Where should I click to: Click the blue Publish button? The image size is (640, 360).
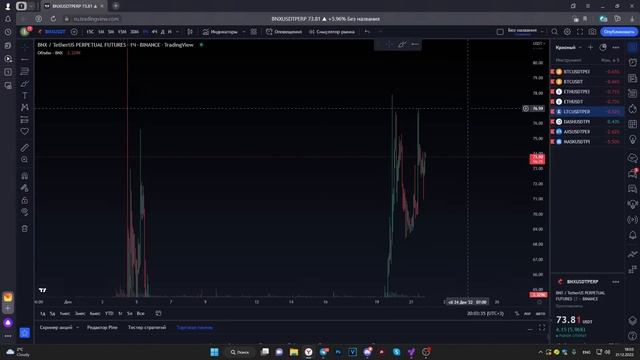coord(619,32)
